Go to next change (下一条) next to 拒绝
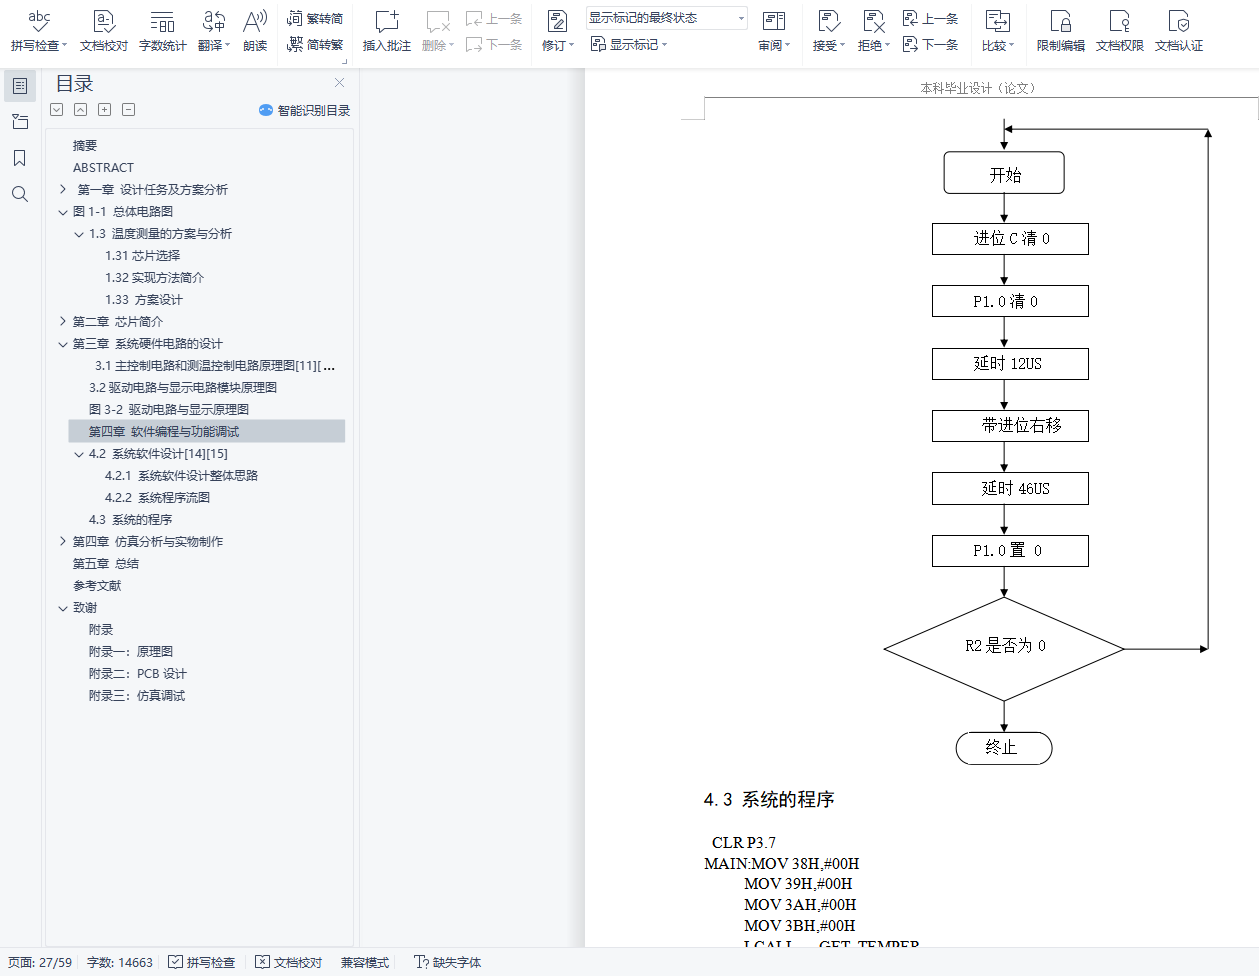The width and height of the screenshot is (1259, 976). tap(930, 44)
